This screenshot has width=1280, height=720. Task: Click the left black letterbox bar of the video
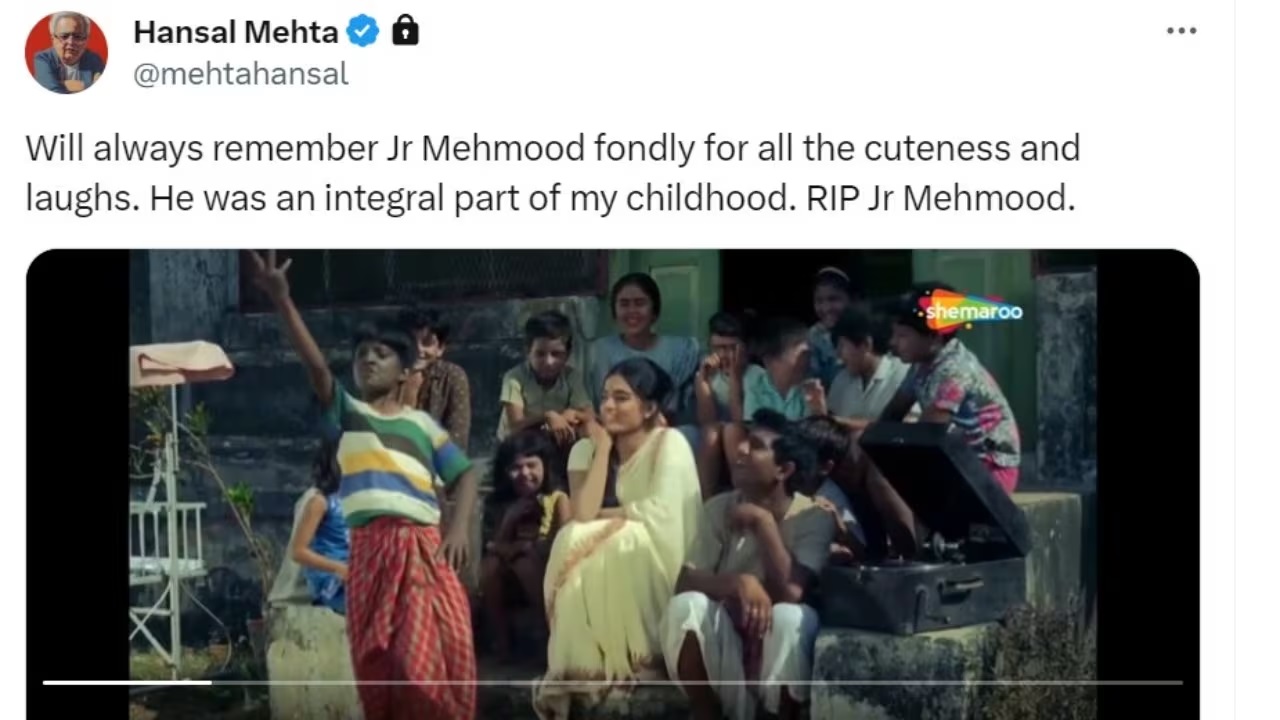coord(77,470)
